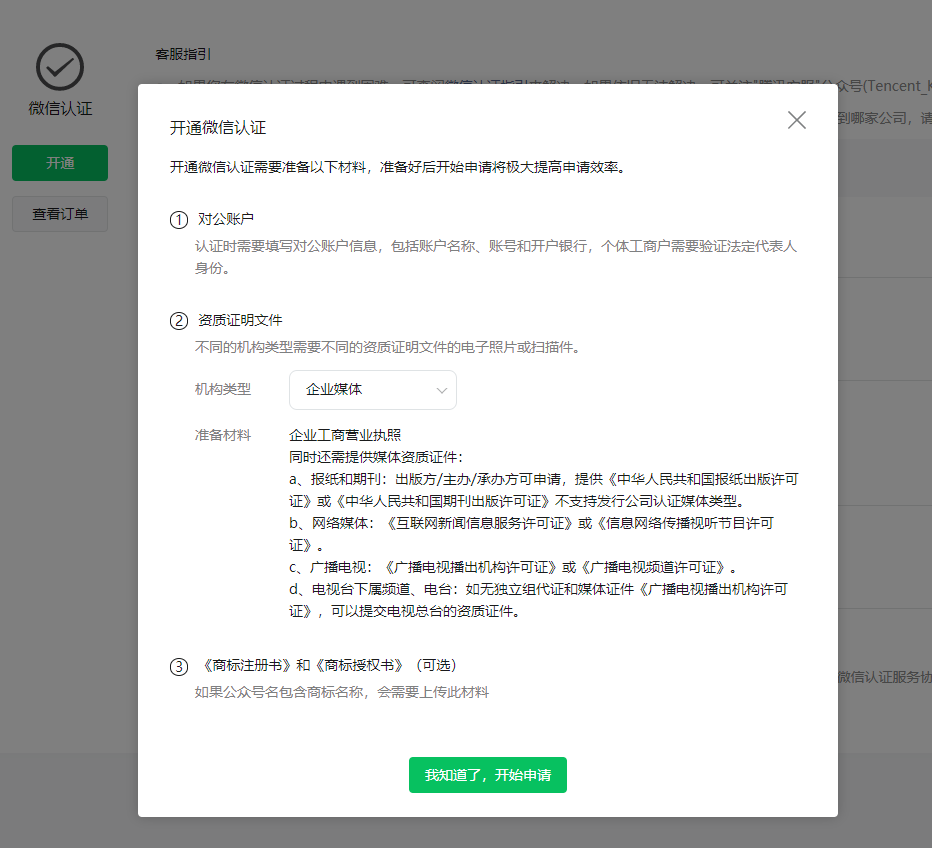This screenshot has width=932, height=848.
Task: Click the circled number 2 icon
Action: [x=179, y=321]
